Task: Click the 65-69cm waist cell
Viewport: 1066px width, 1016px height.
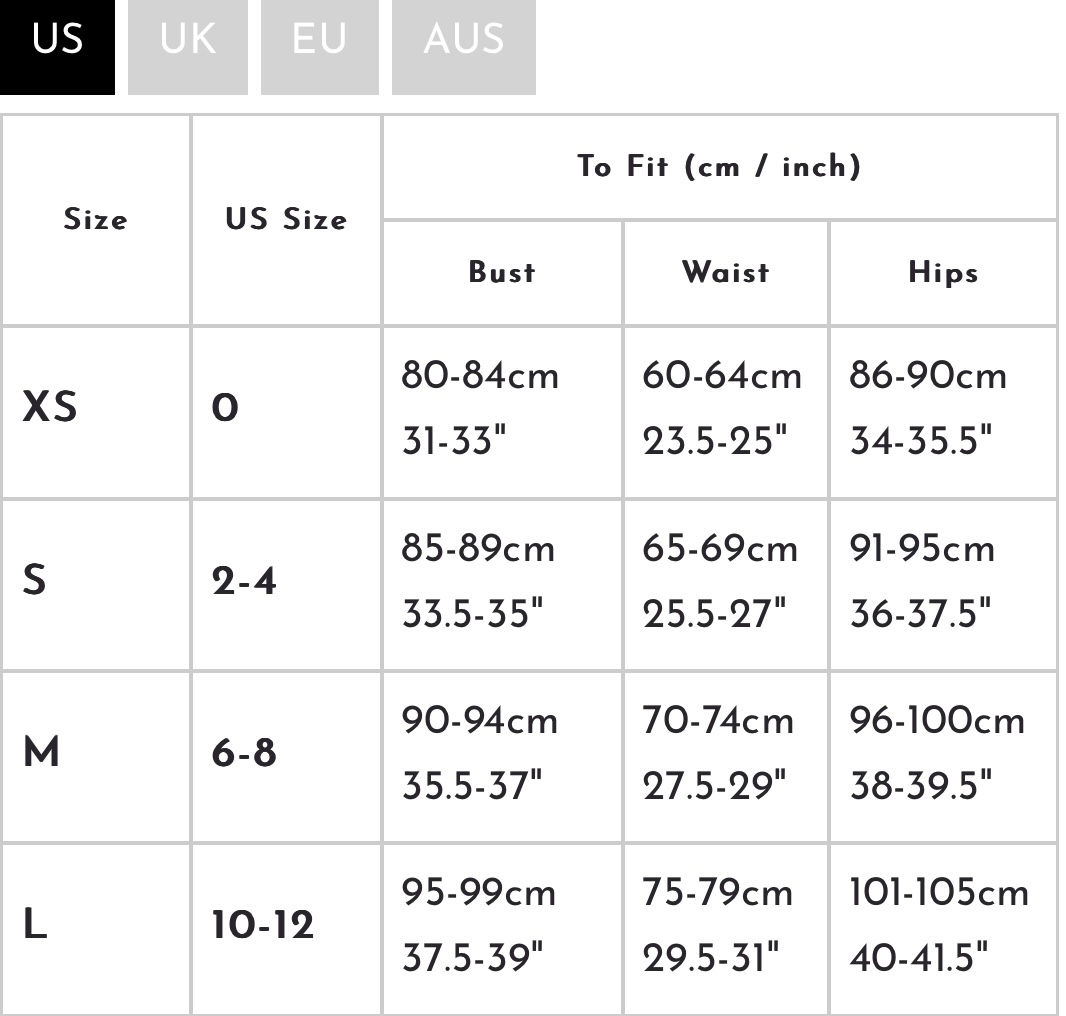Action: click(720, 549)
